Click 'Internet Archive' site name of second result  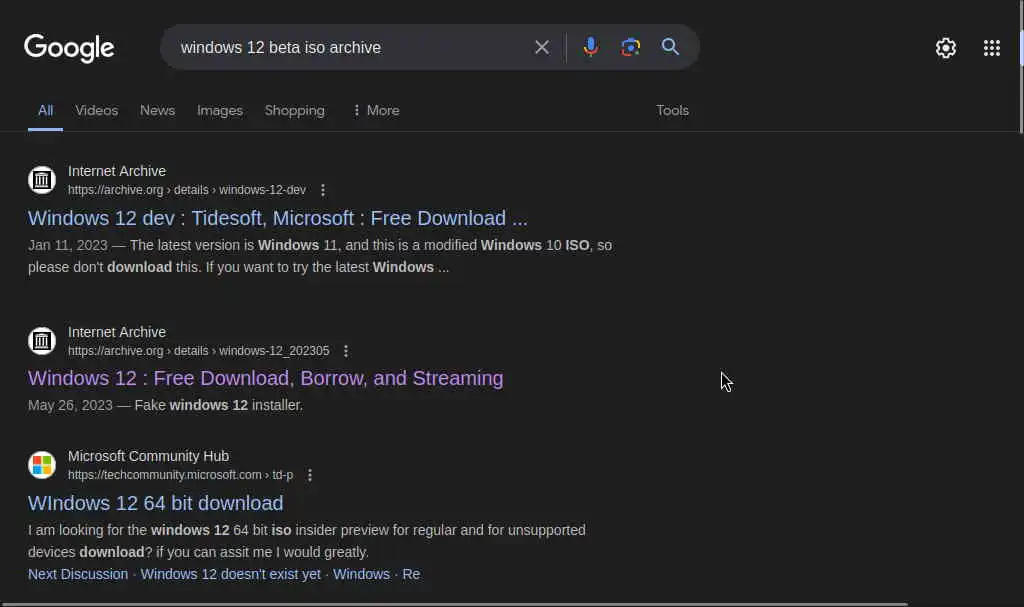tap(117, 333)
